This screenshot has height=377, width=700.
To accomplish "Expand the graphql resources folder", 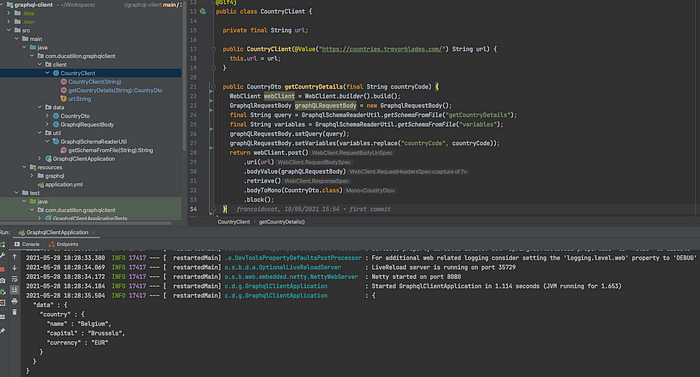I will click(x=32, y=176).
